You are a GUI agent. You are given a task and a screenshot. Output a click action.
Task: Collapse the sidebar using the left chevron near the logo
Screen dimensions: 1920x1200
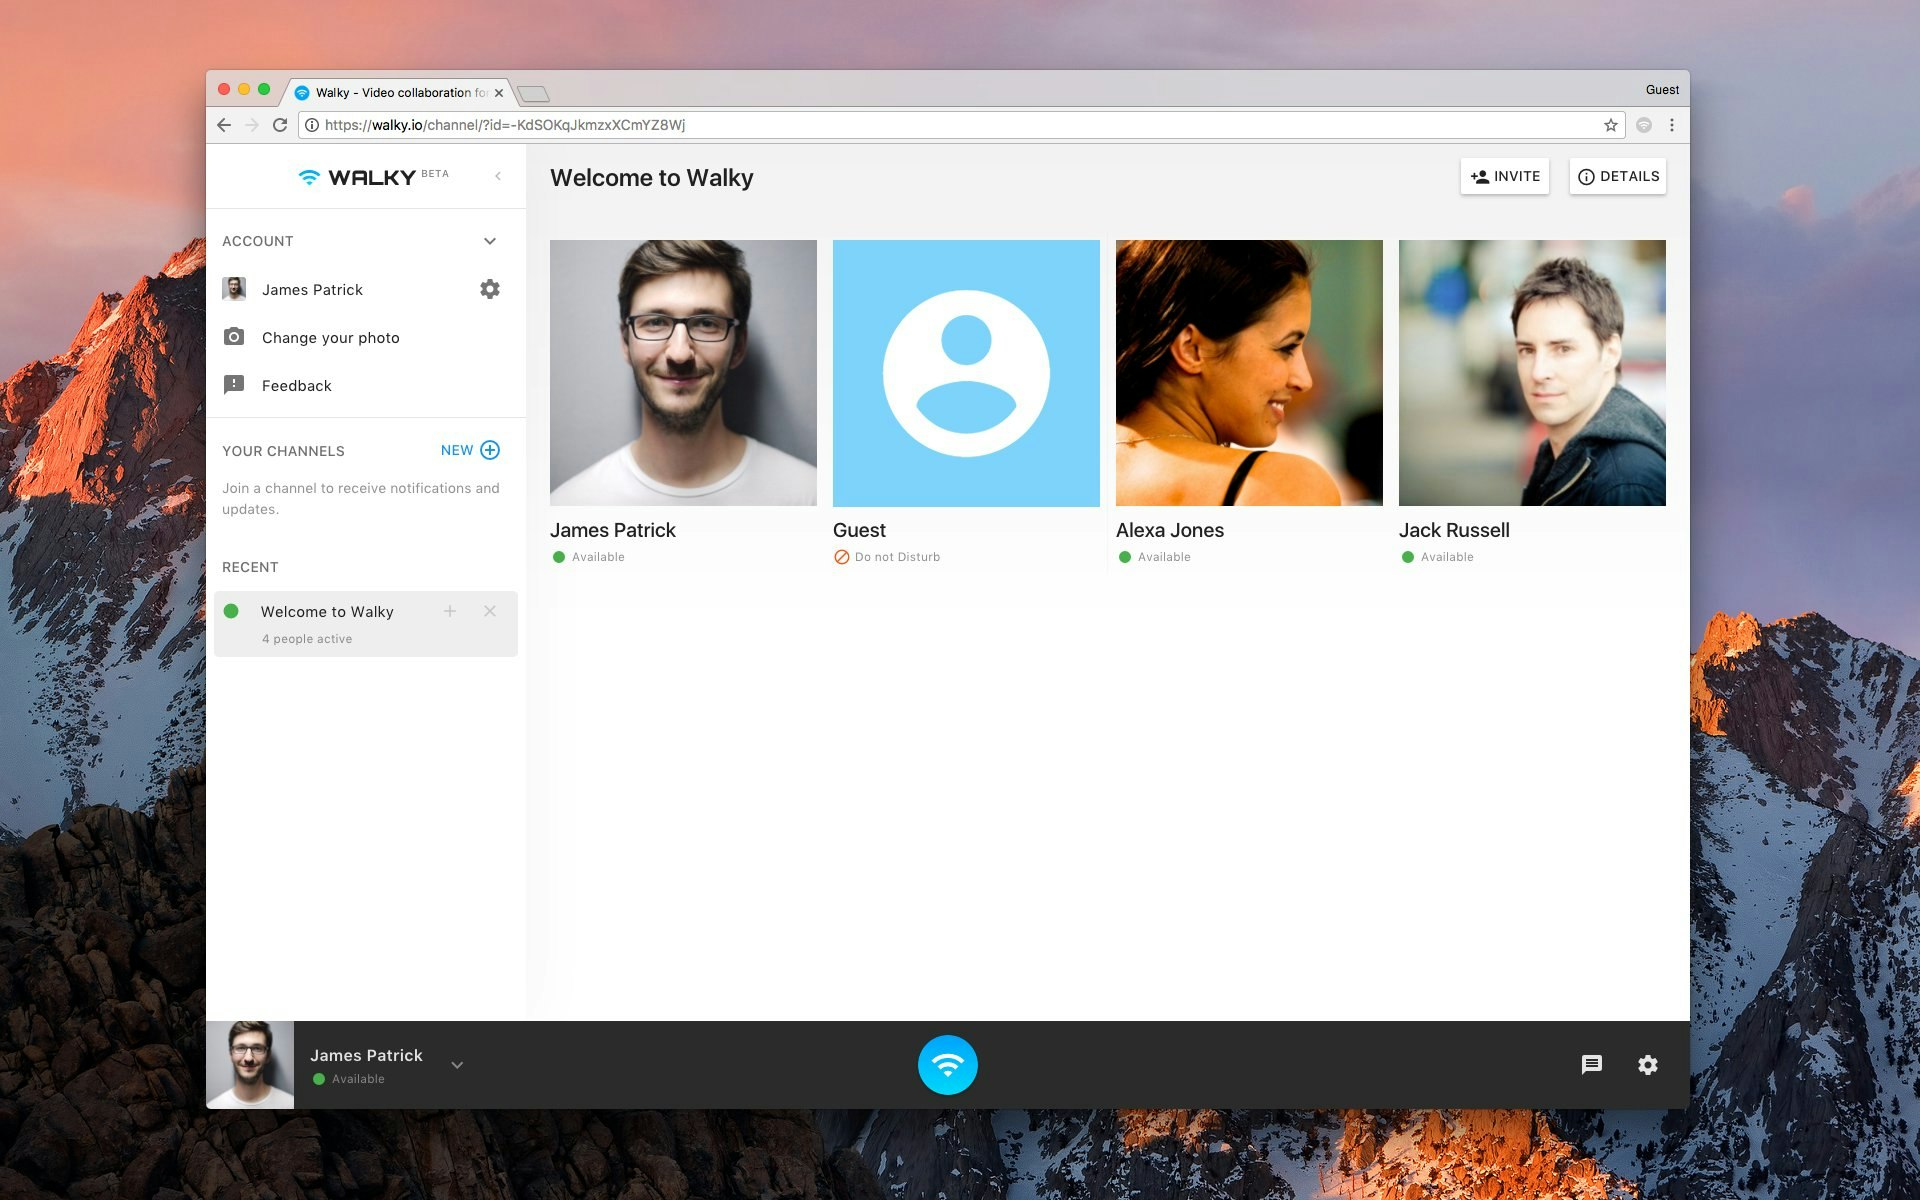pos(498,175)
